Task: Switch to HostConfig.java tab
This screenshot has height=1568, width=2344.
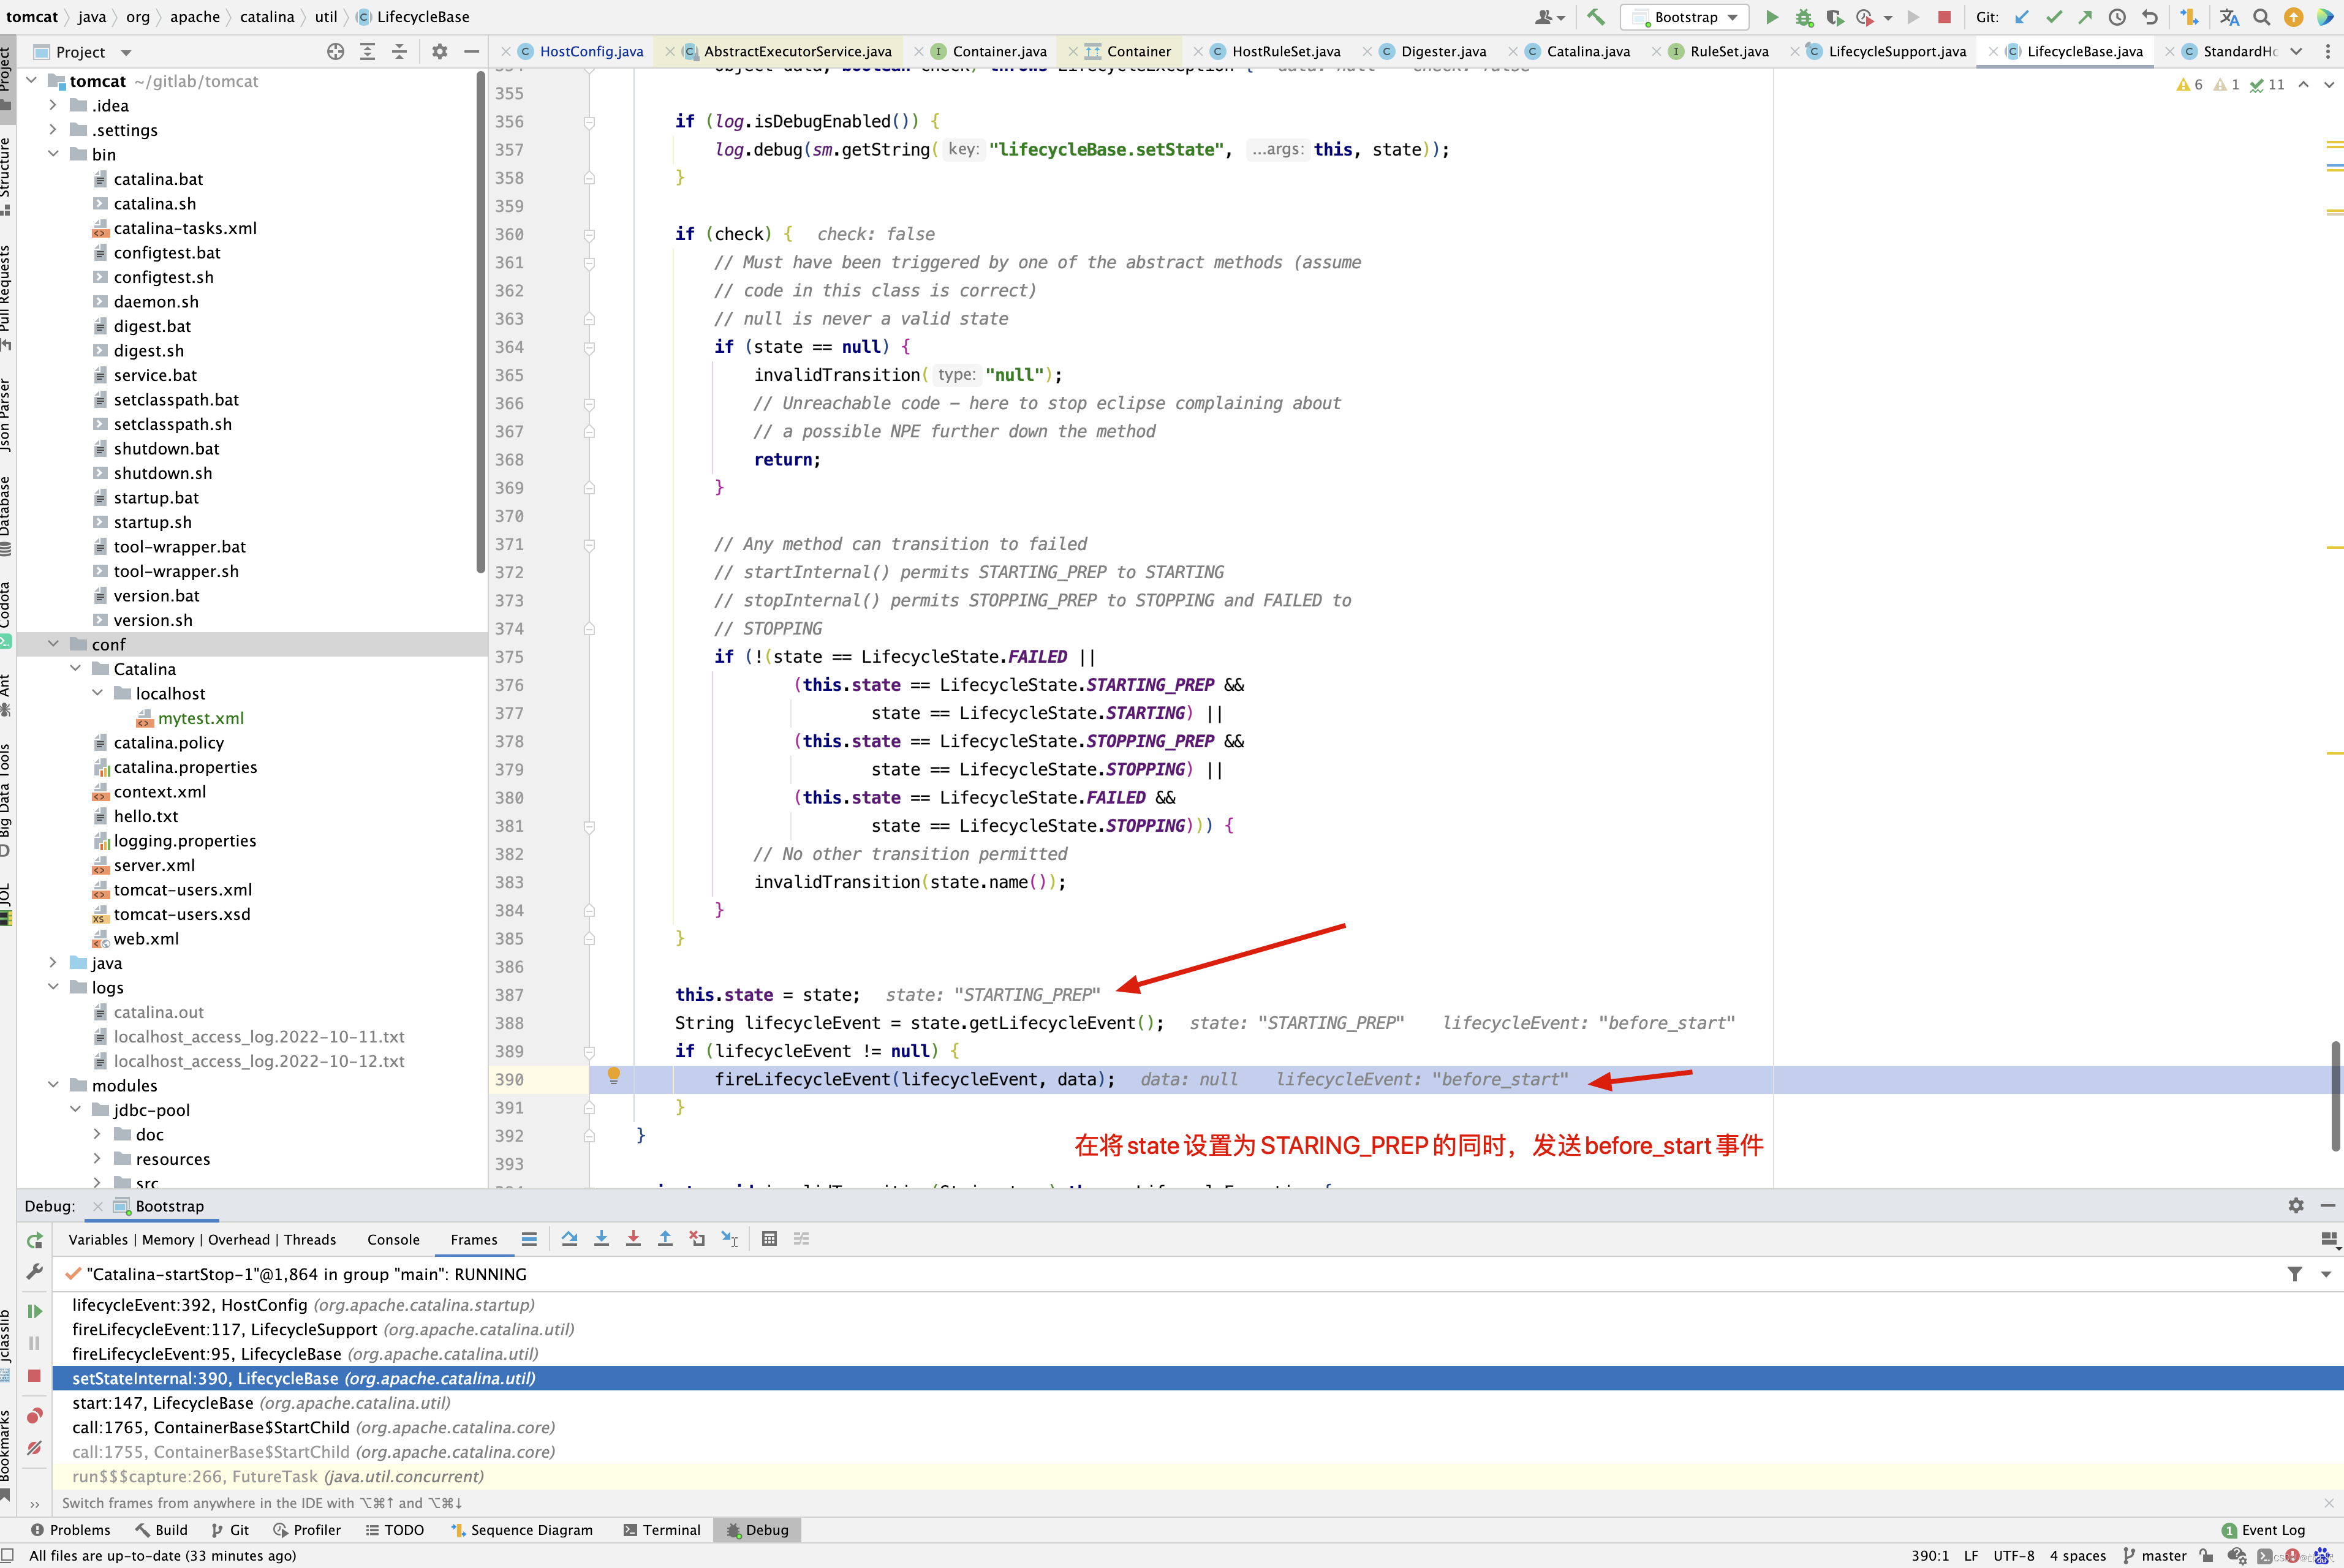Action: click(591, 51)
